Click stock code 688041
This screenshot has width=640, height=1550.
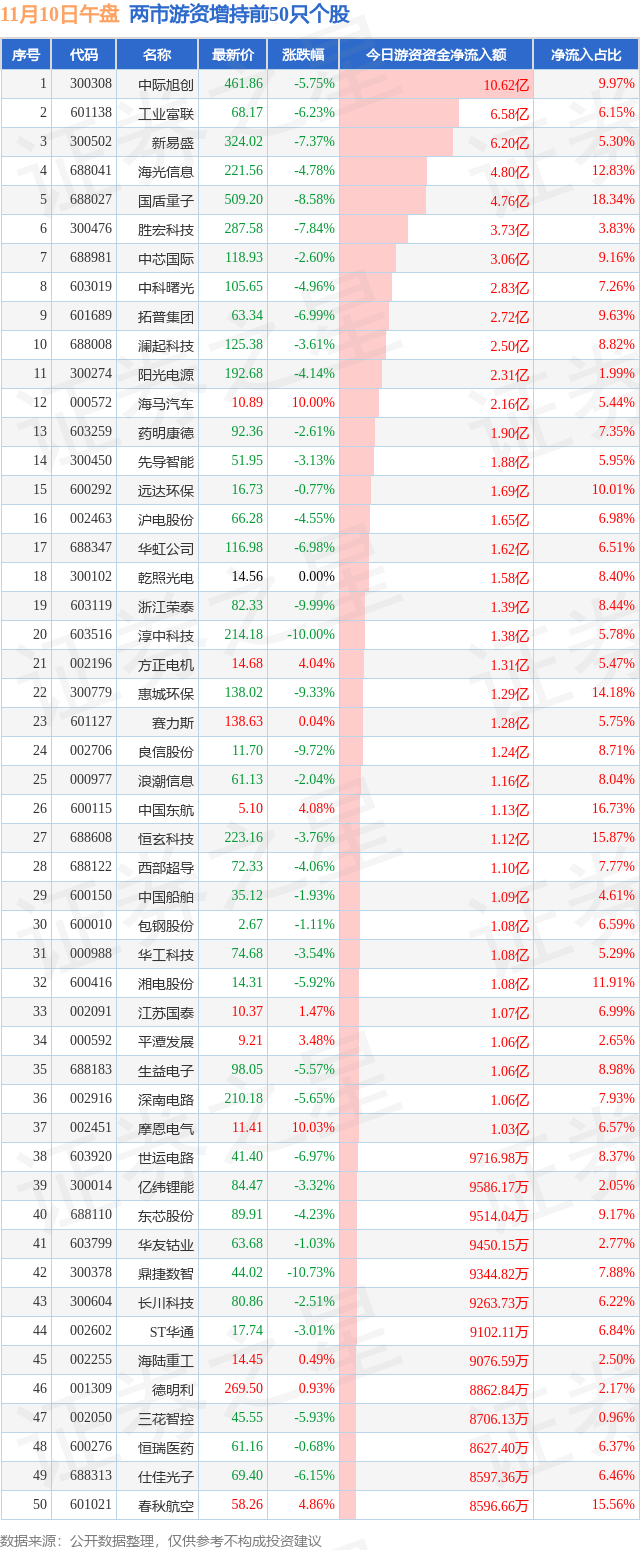[x=91, y=171]
